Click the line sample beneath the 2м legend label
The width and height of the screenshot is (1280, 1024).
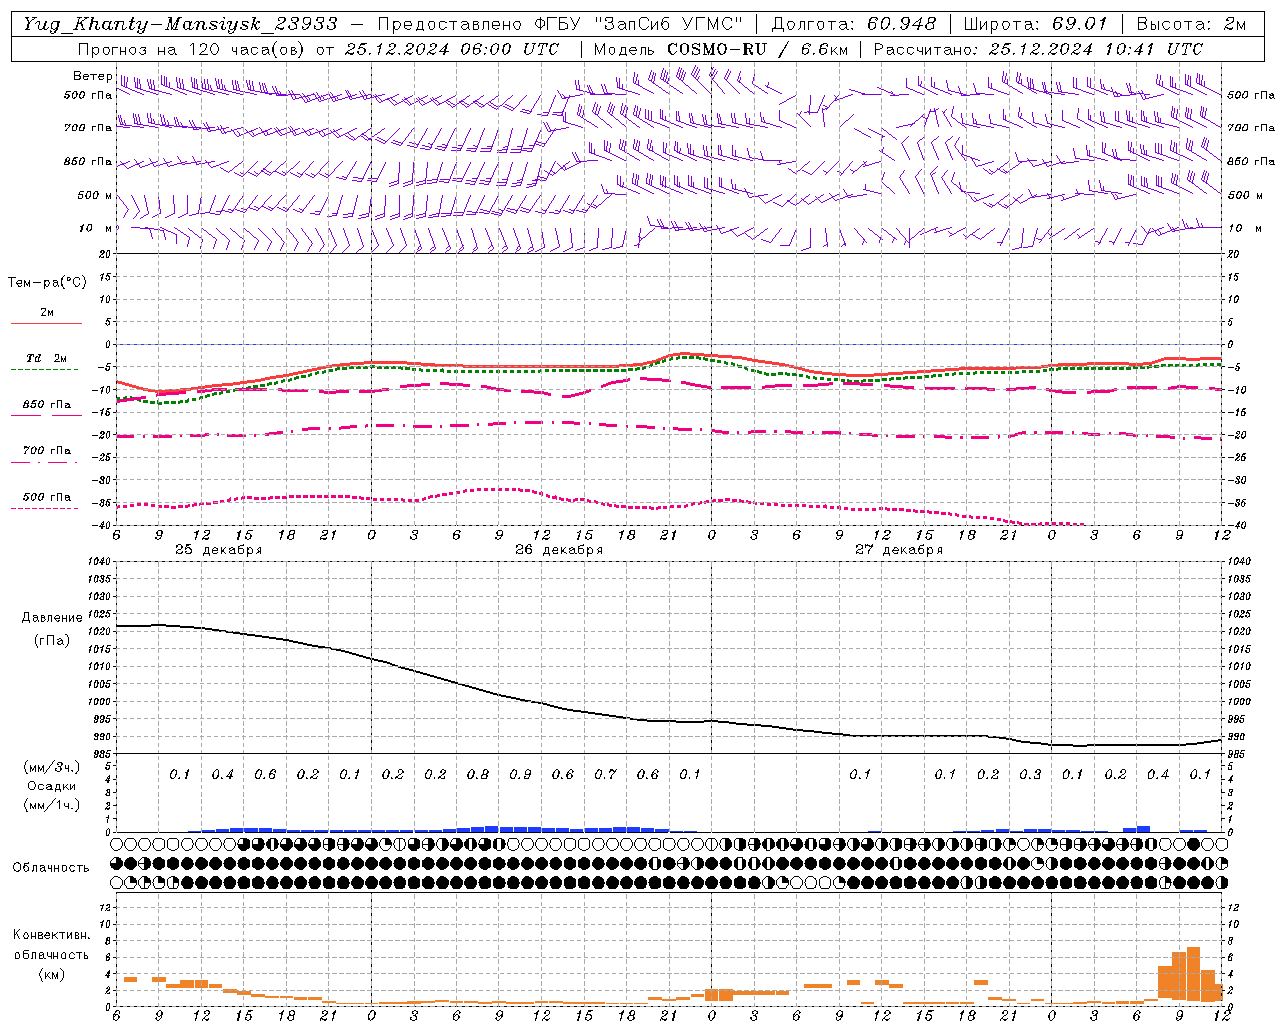[46, 323]
